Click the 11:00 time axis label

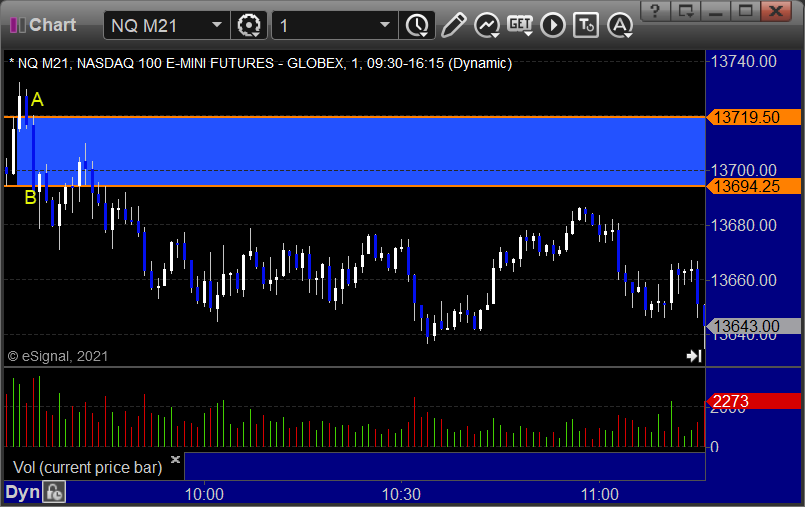600,494
